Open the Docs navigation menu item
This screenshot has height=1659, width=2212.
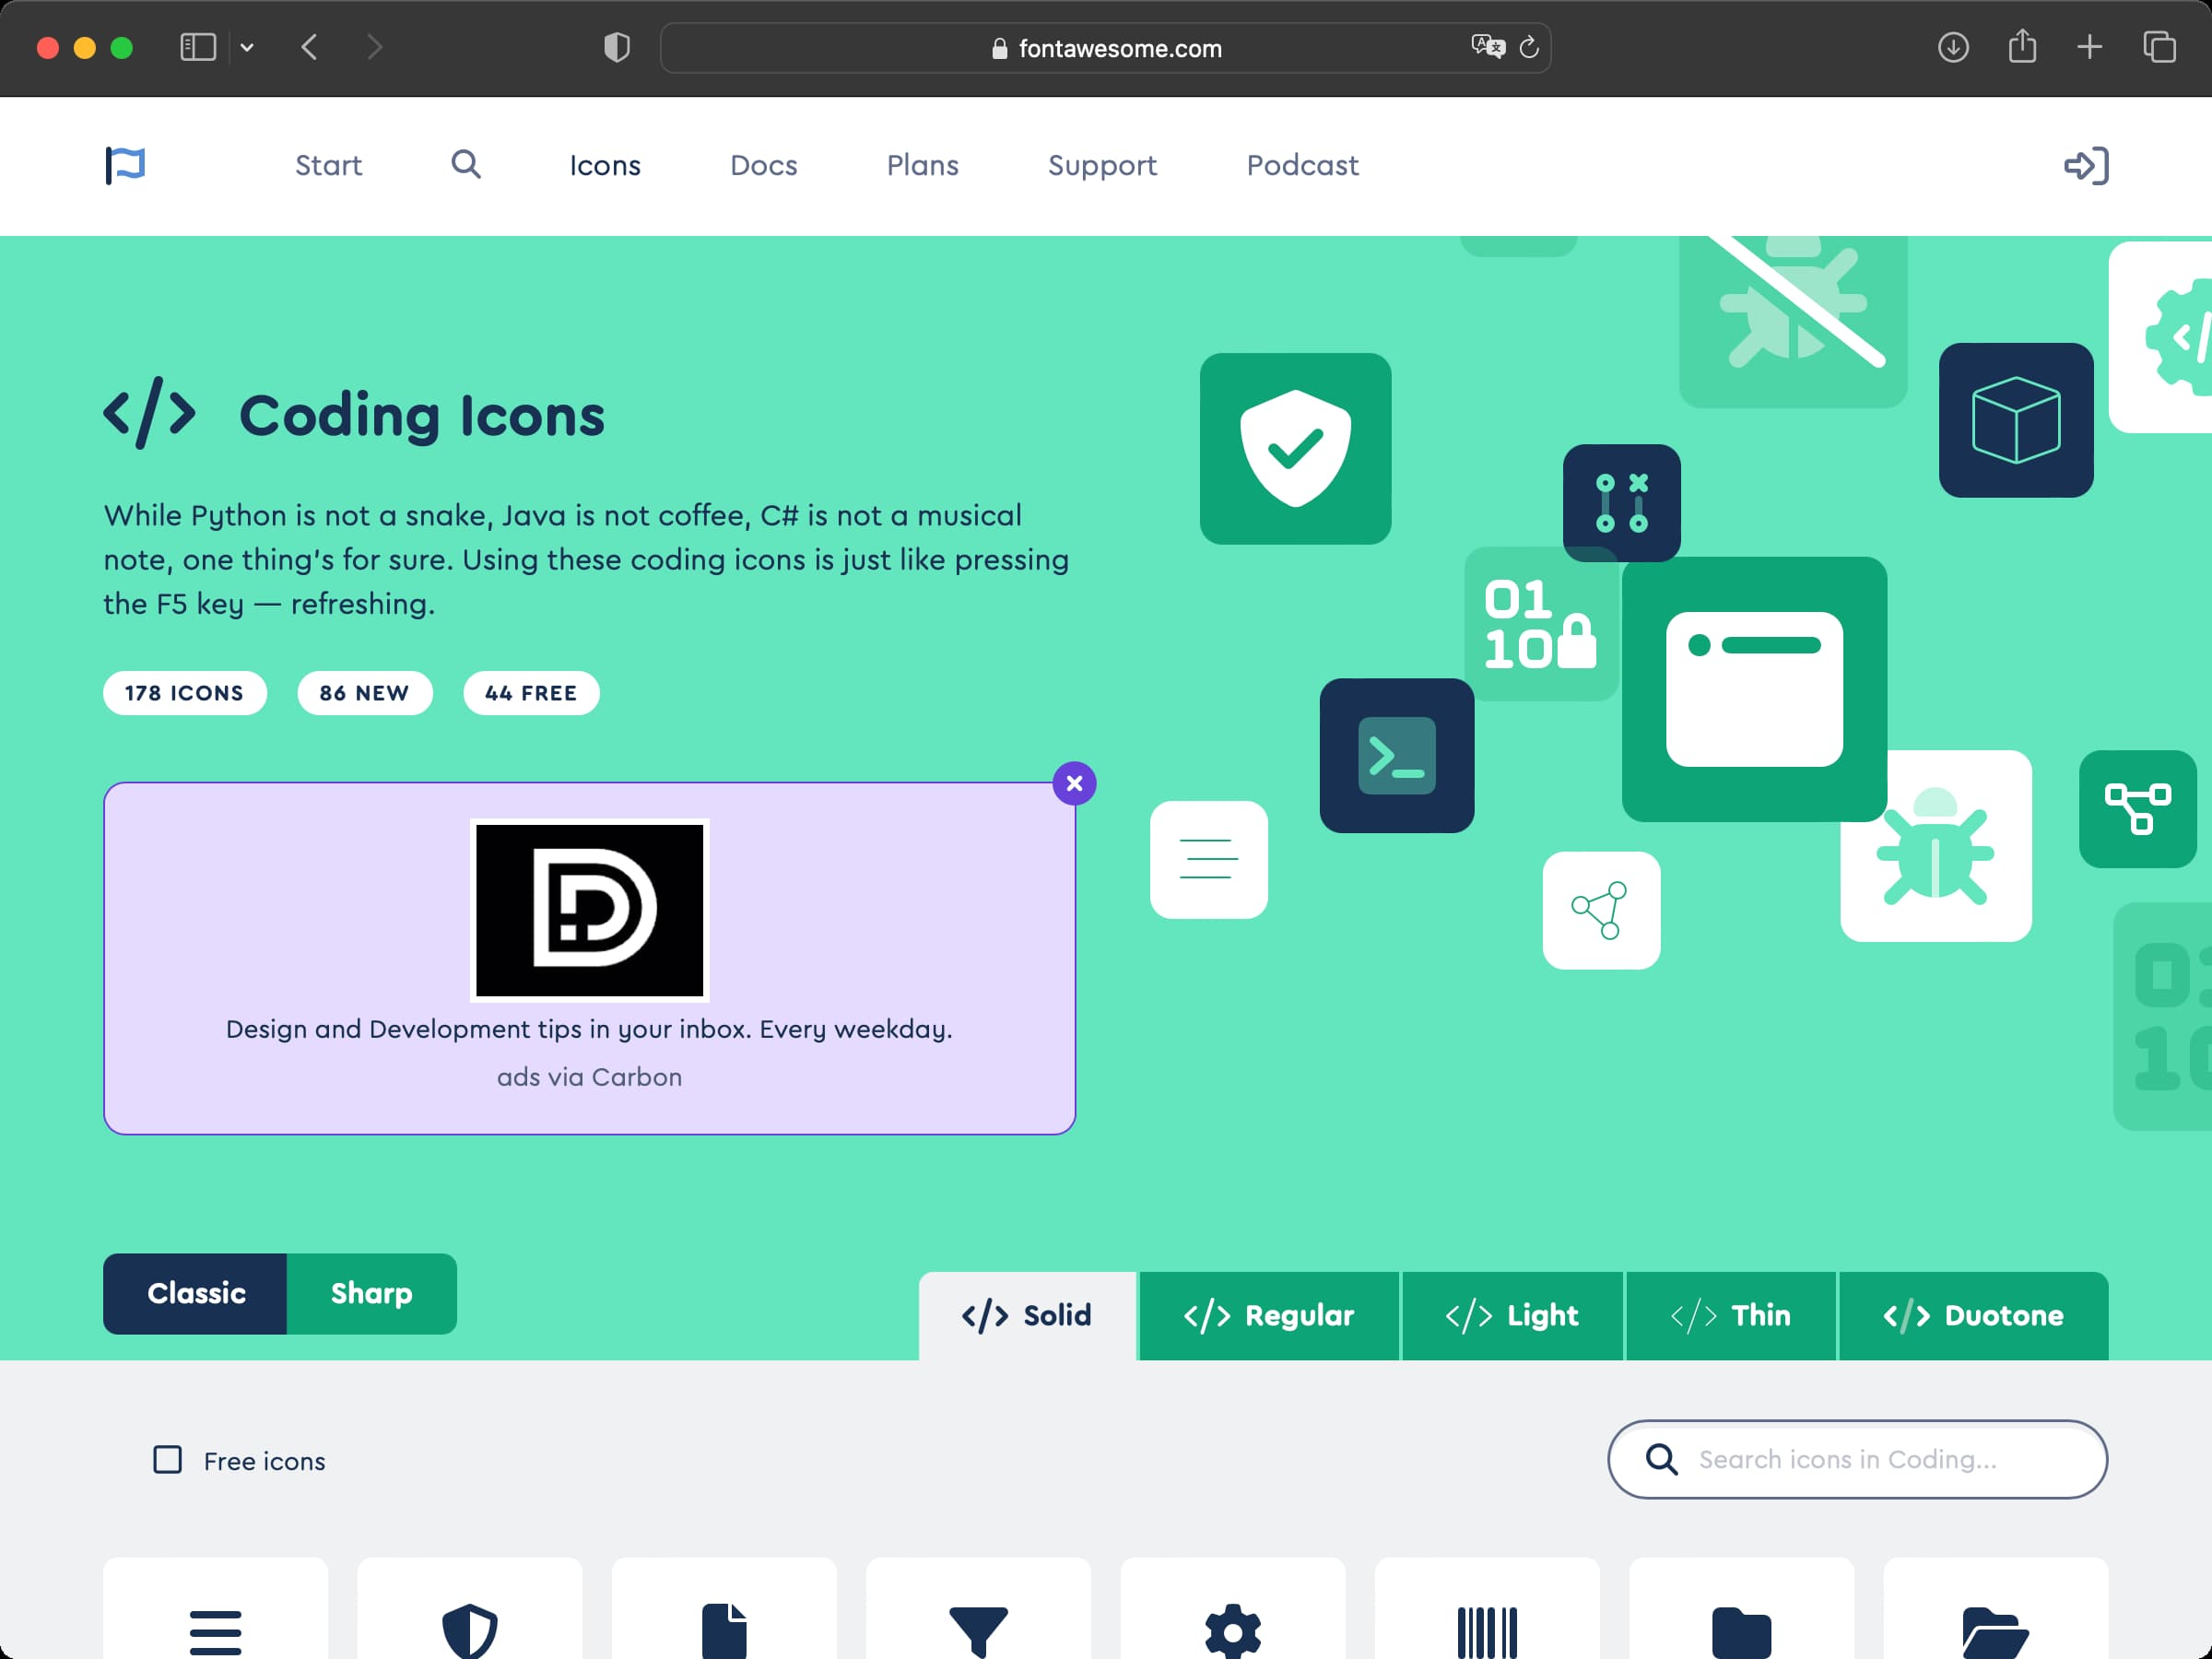pyautogui.click(x=763, y=166)
